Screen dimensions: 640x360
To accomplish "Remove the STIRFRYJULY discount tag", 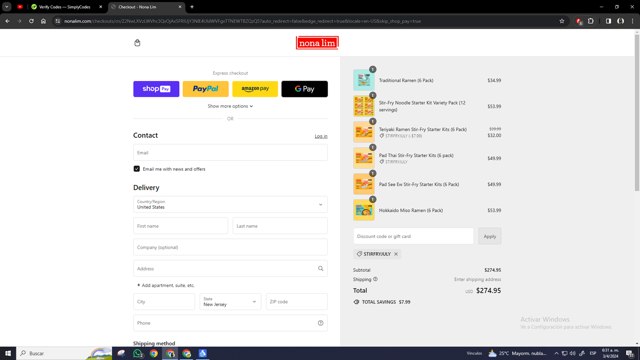I will [396, 254].
